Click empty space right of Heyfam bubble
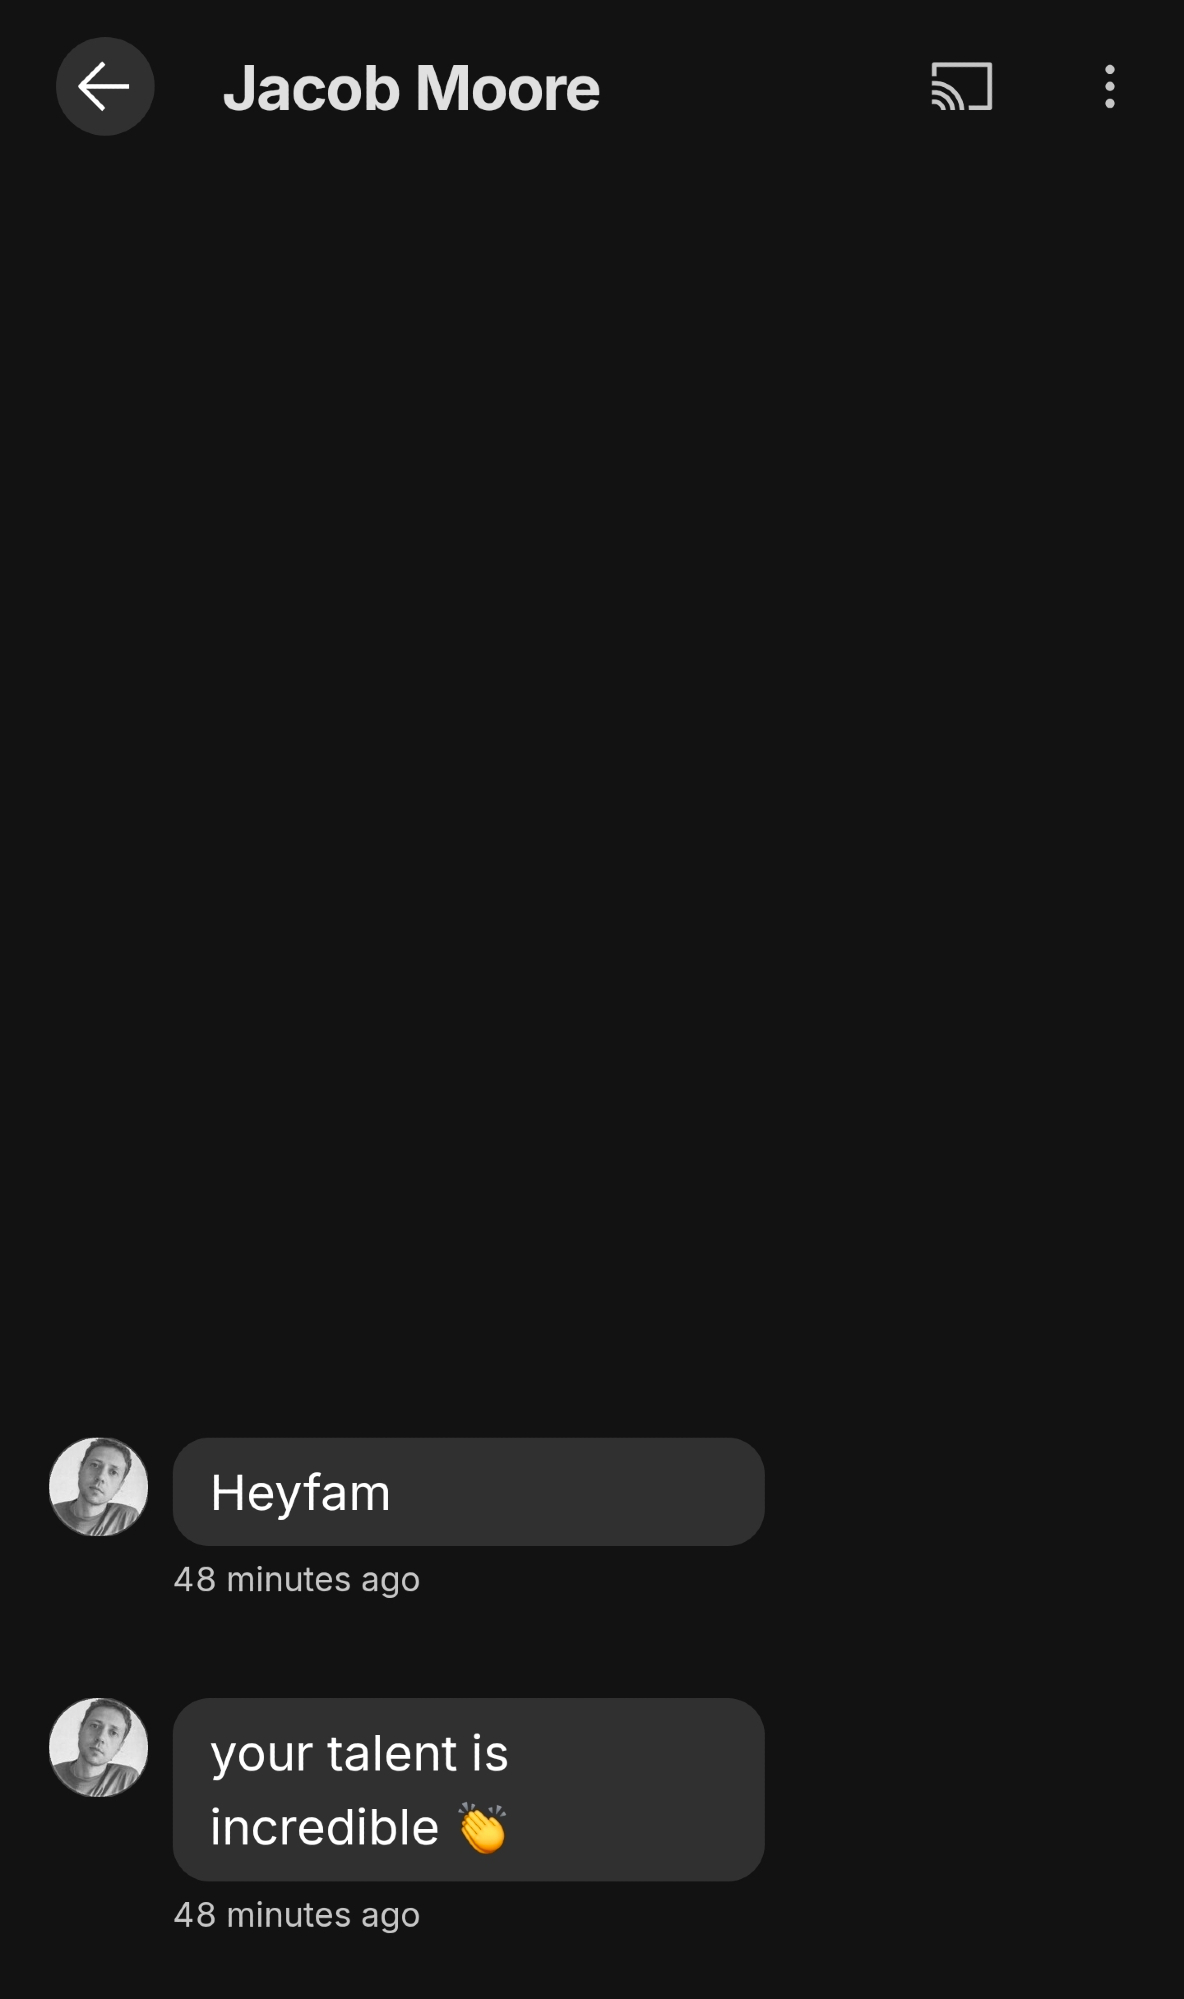The height and width of the screenshot is (1999, 1184). (970, 1492)
